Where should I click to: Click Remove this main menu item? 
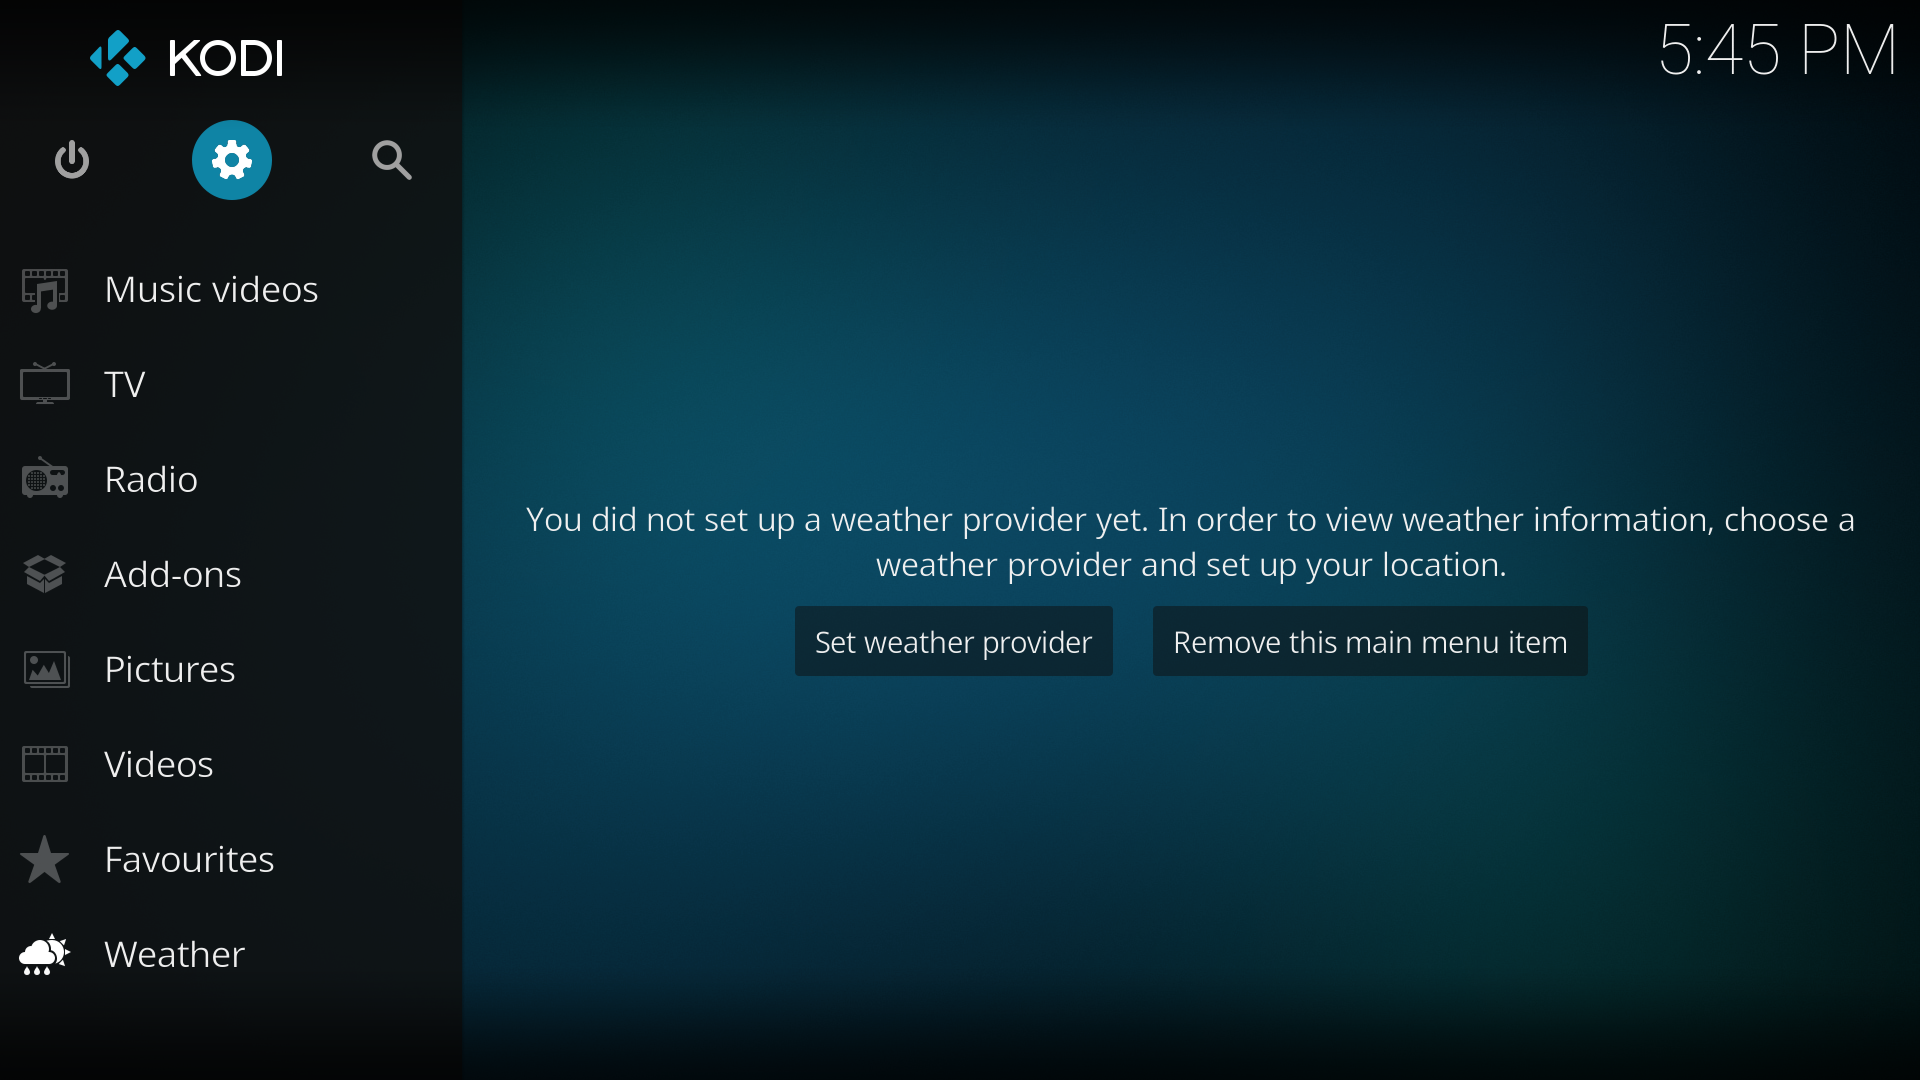[1370, 641]
